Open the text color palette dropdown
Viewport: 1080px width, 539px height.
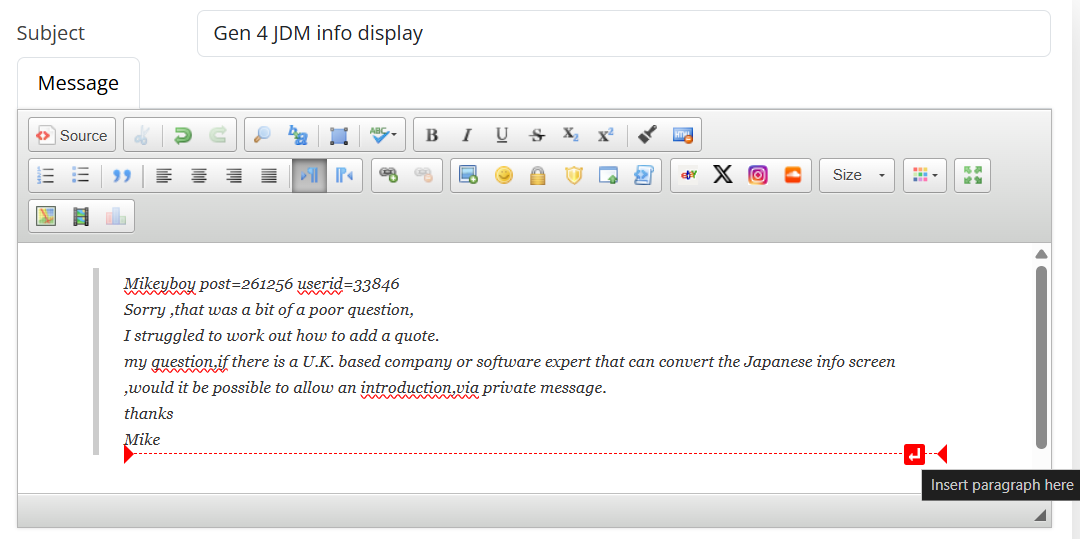coord(925,175)
